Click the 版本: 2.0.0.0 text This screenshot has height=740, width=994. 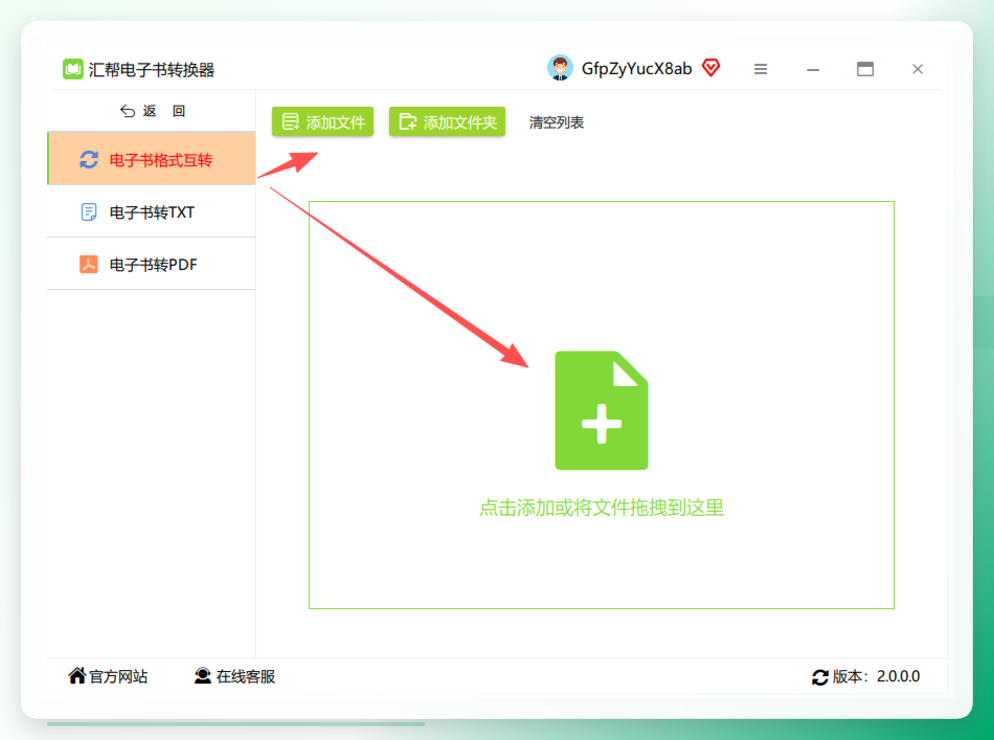pyautogui.click(x=875, y=677)
